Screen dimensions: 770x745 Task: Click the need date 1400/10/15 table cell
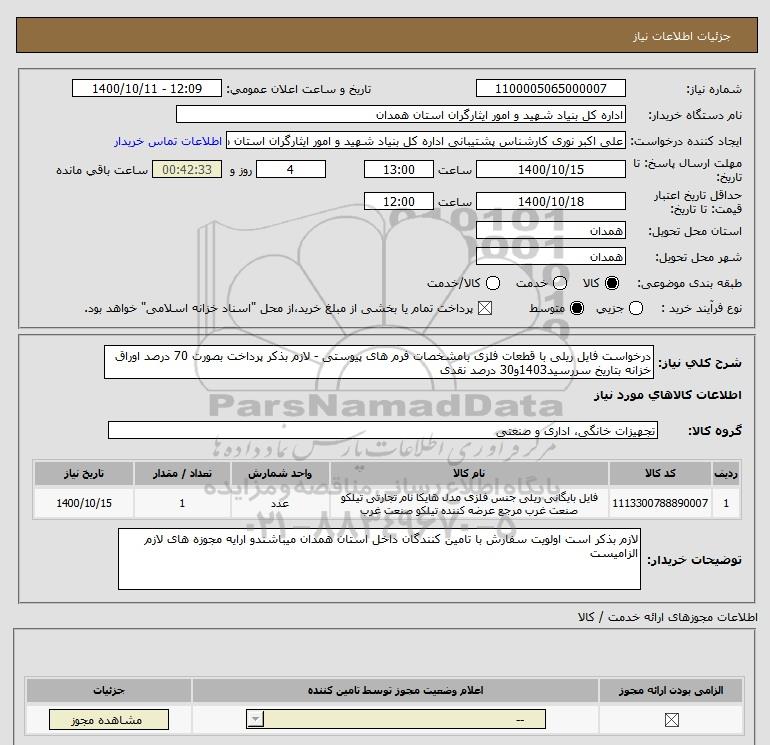pos(84,503)
